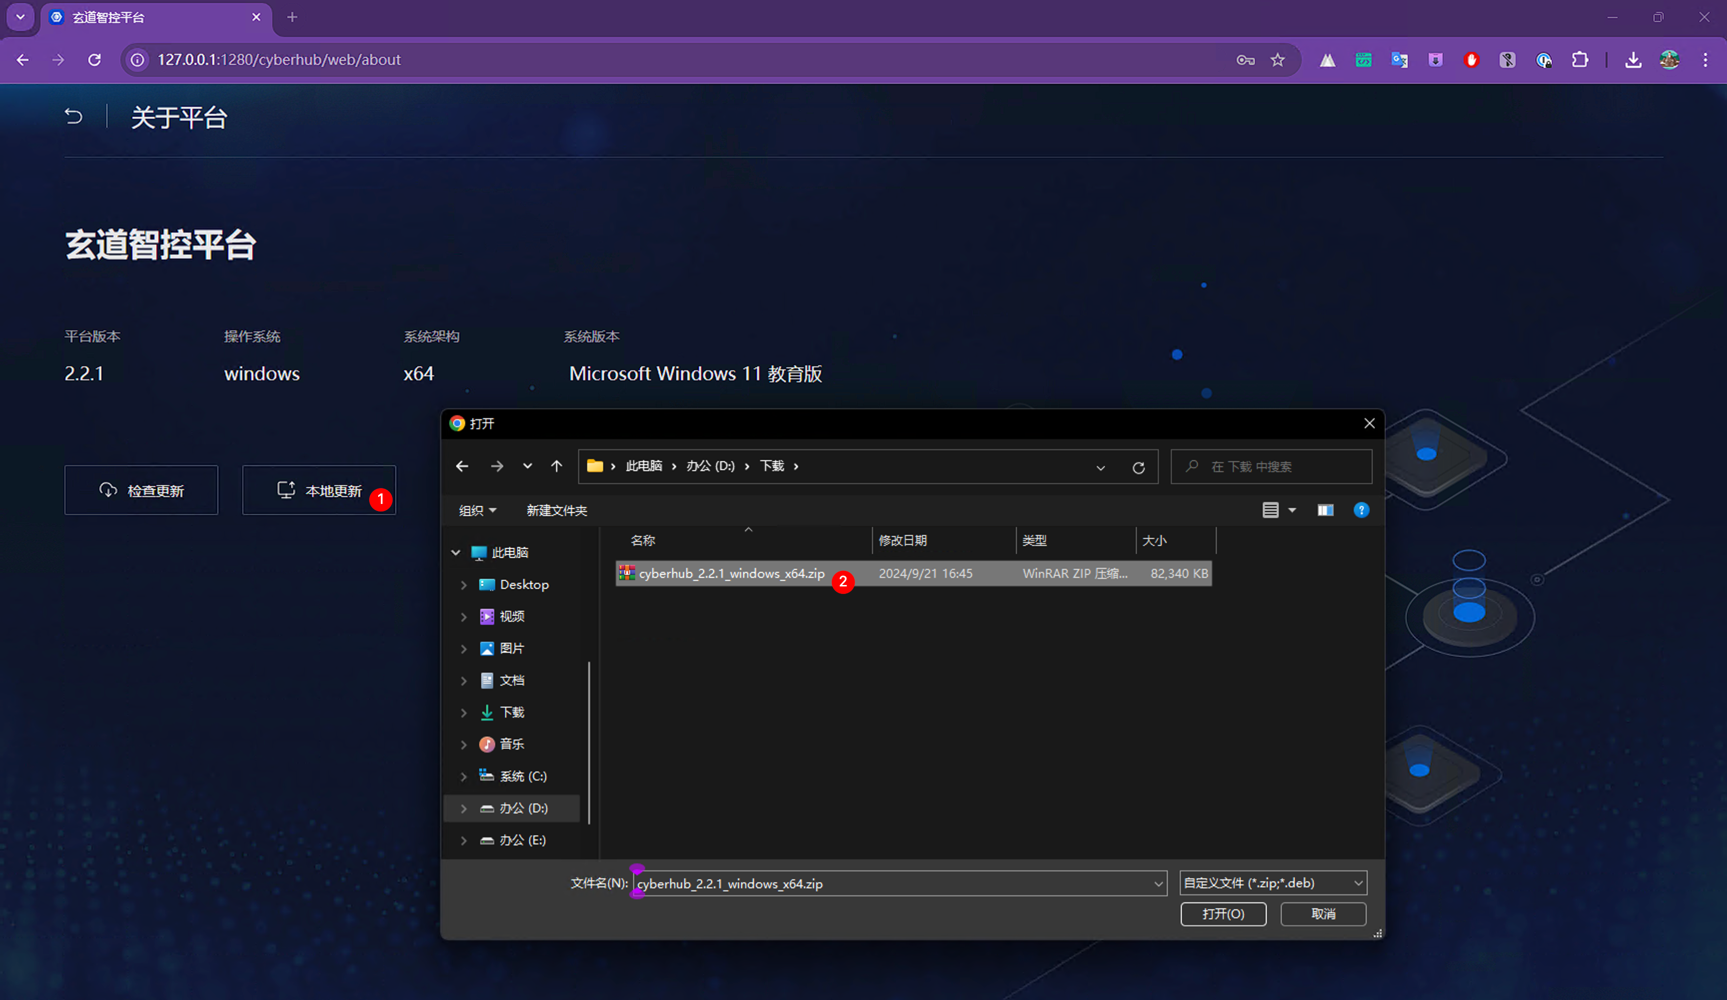Image resolution: width=1727 pixels, height=1000 pixels.
Task: Open the 组织 menu dropdown
Action: point(477,511)
